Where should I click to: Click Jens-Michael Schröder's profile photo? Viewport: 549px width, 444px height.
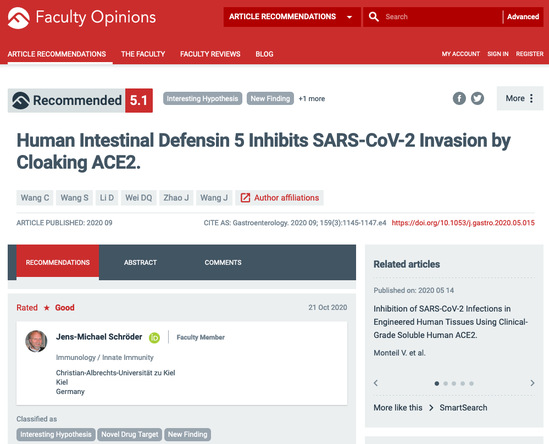point(36,341)
